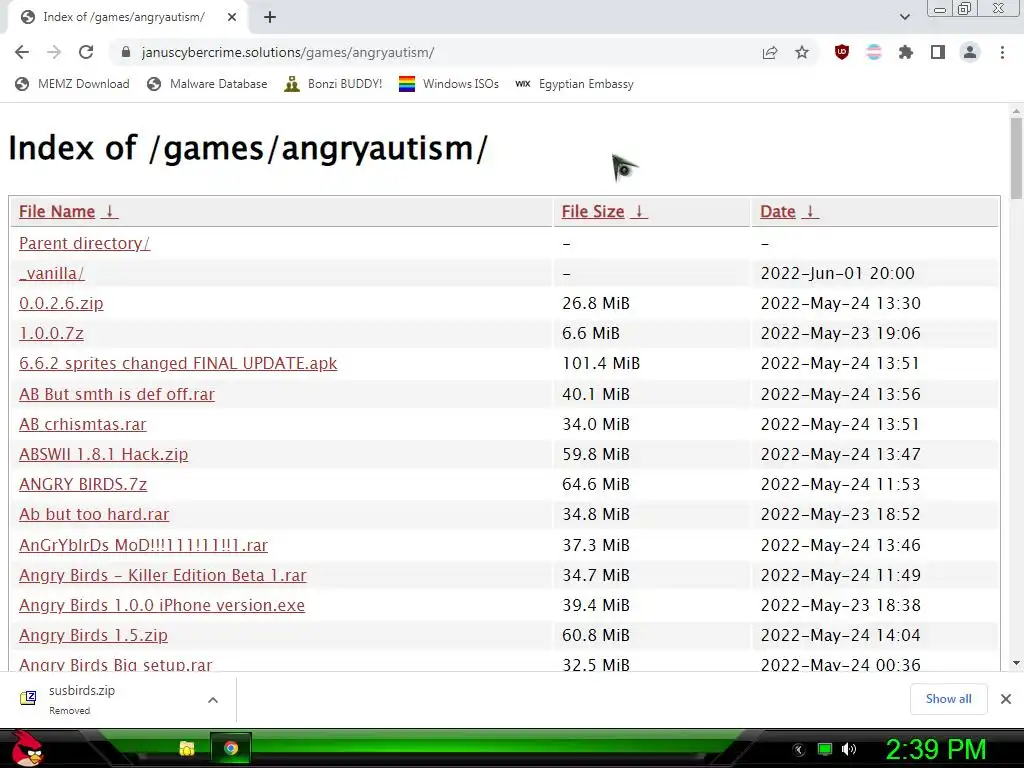Screen dimensions: 1024x768
Task: Sort listing by File Size header
Action: [x=593, y=212]
